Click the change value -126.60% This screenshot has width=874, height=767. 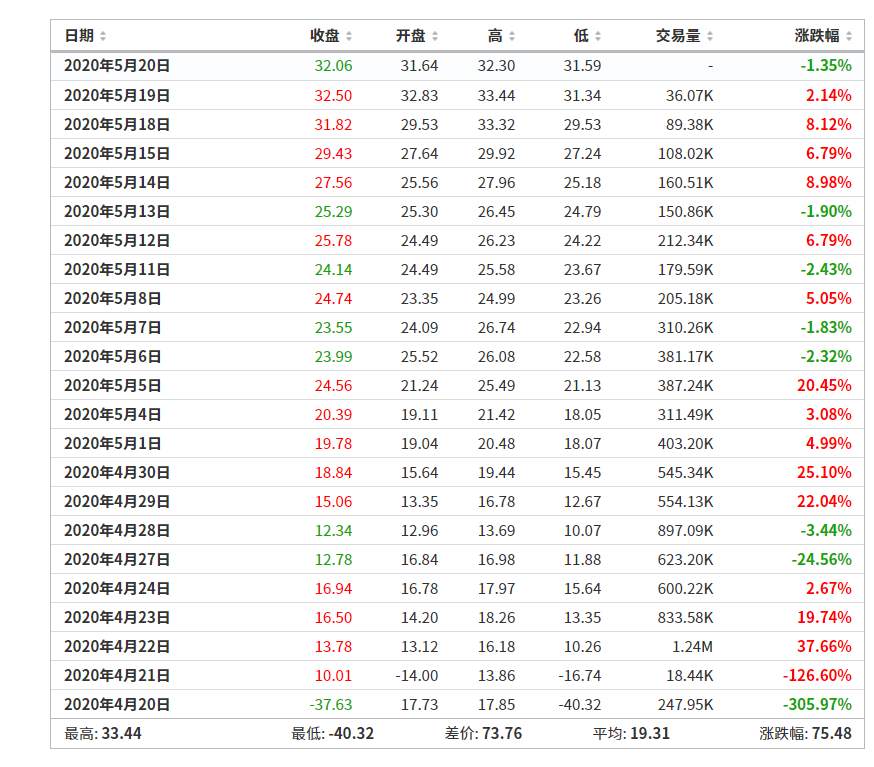[x=817, y=675]
